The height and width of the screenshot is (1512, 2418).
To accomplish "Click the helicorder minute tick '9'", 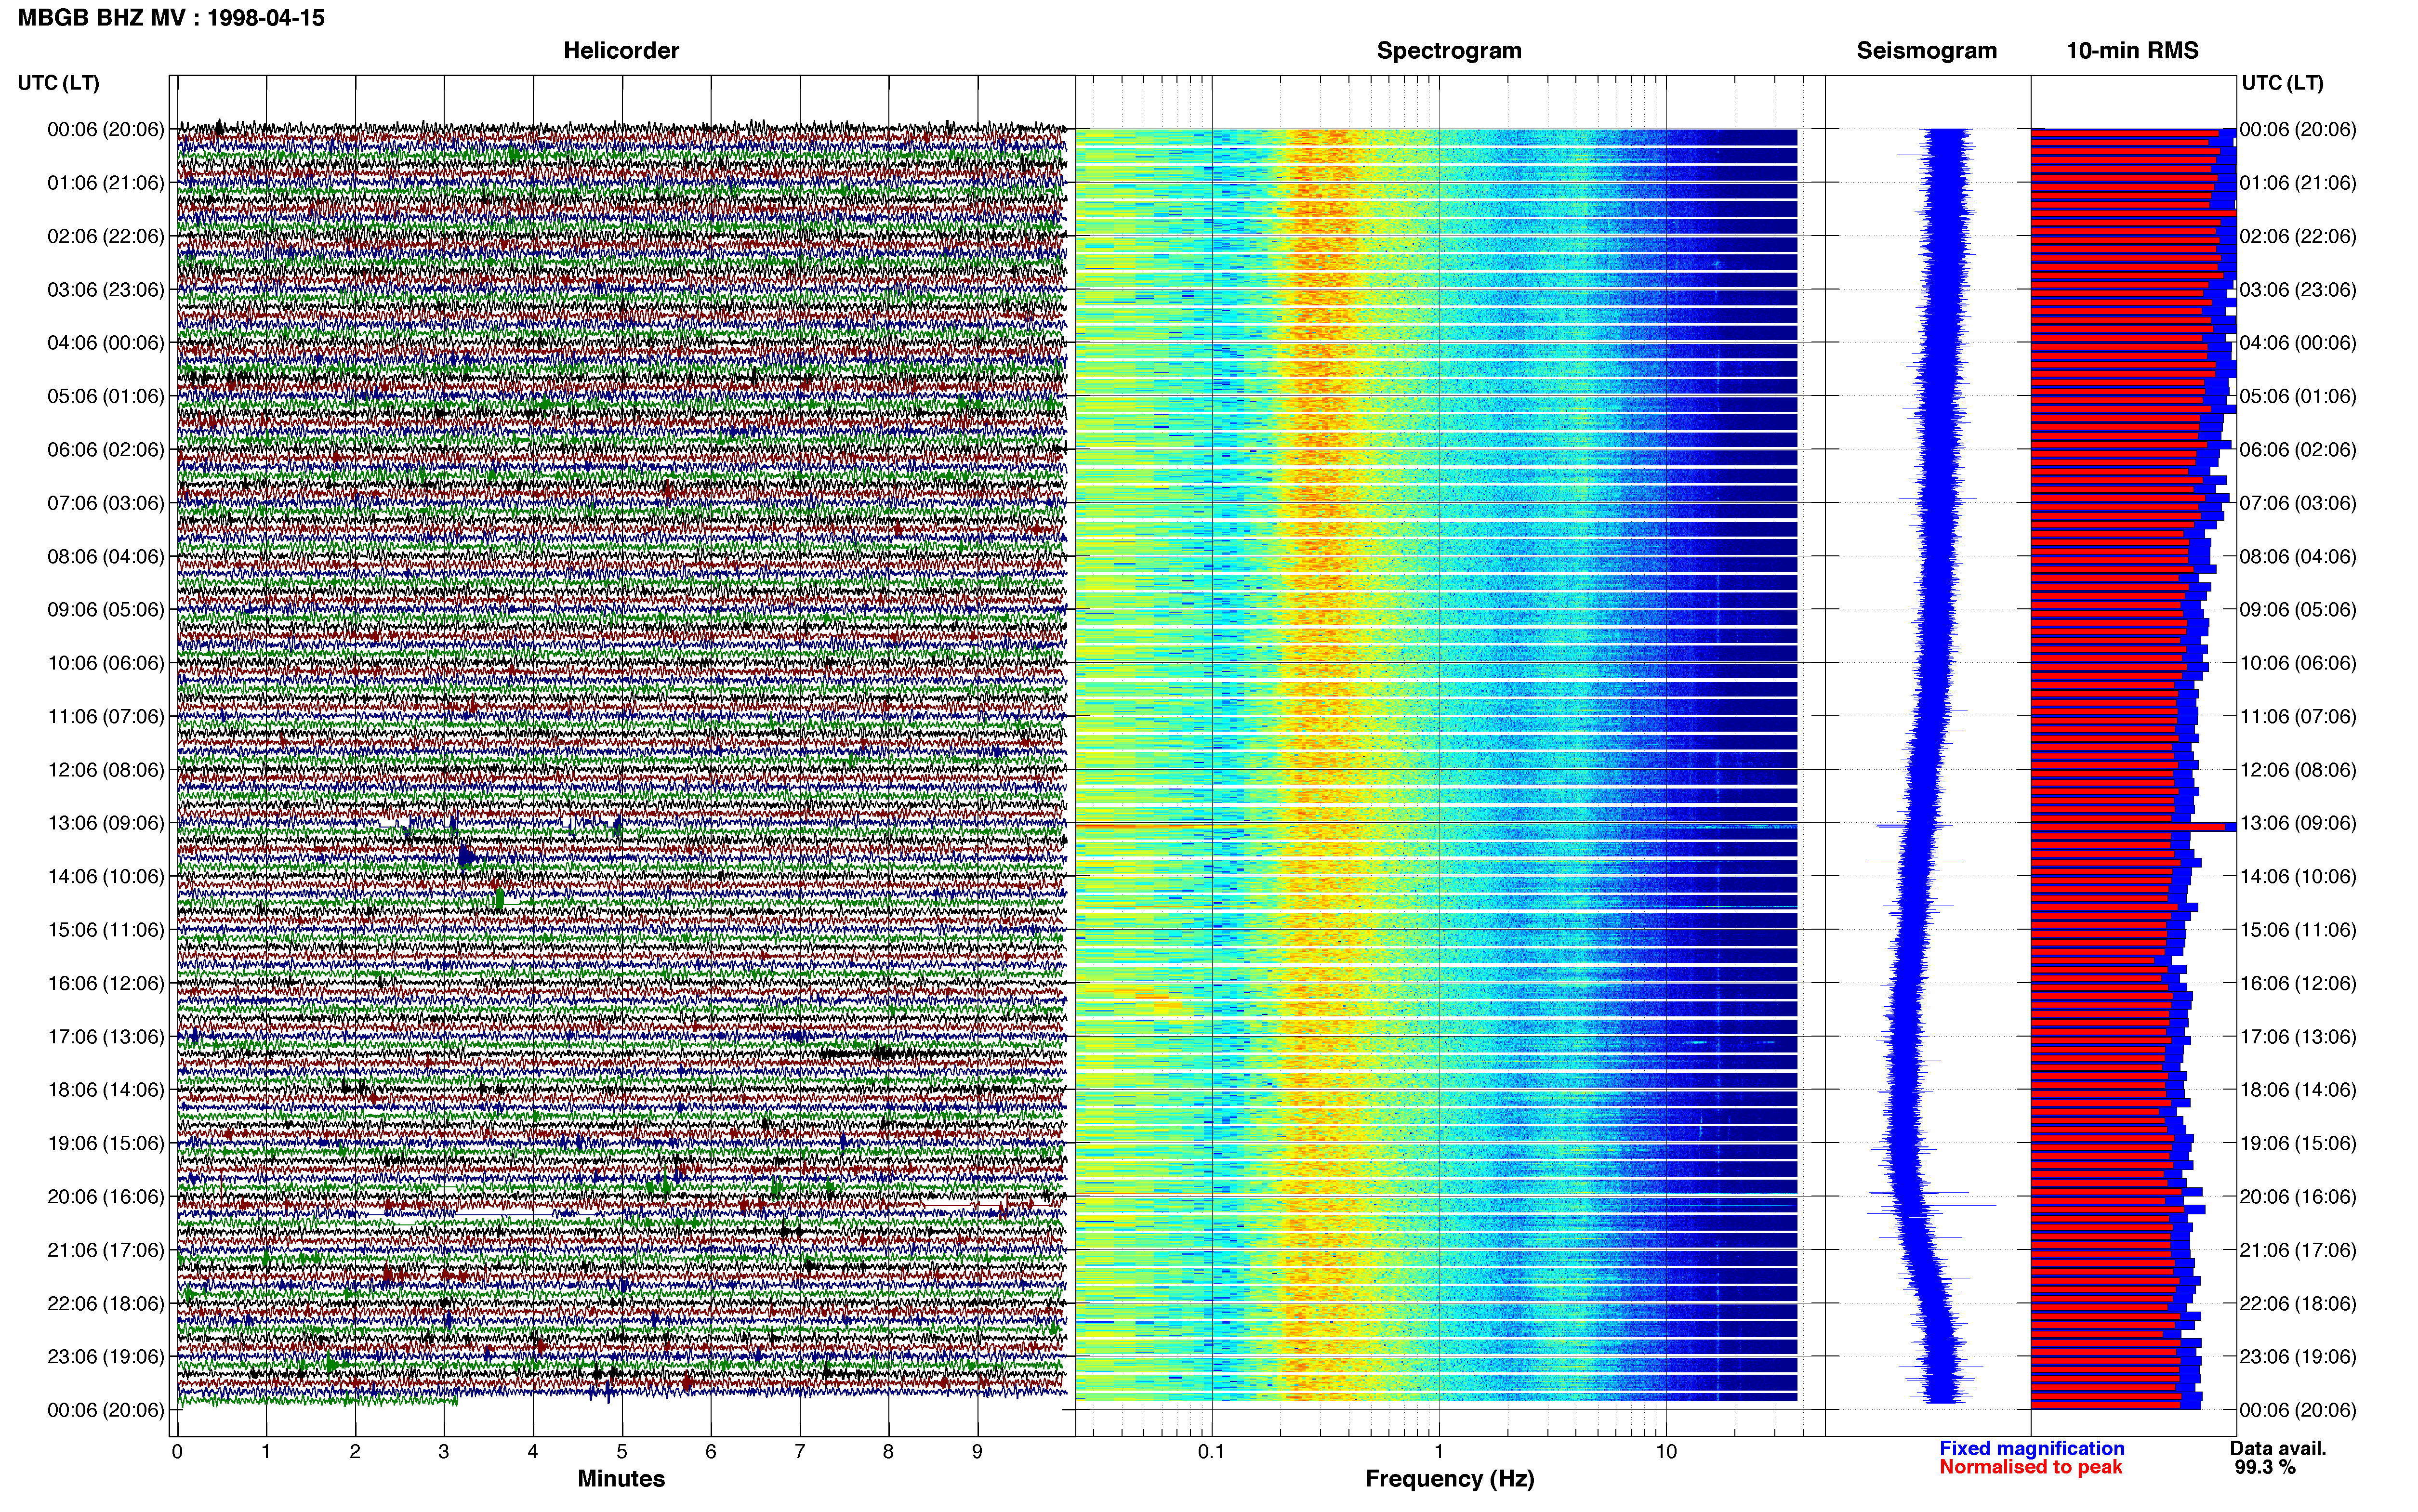I will [978, 1452].
